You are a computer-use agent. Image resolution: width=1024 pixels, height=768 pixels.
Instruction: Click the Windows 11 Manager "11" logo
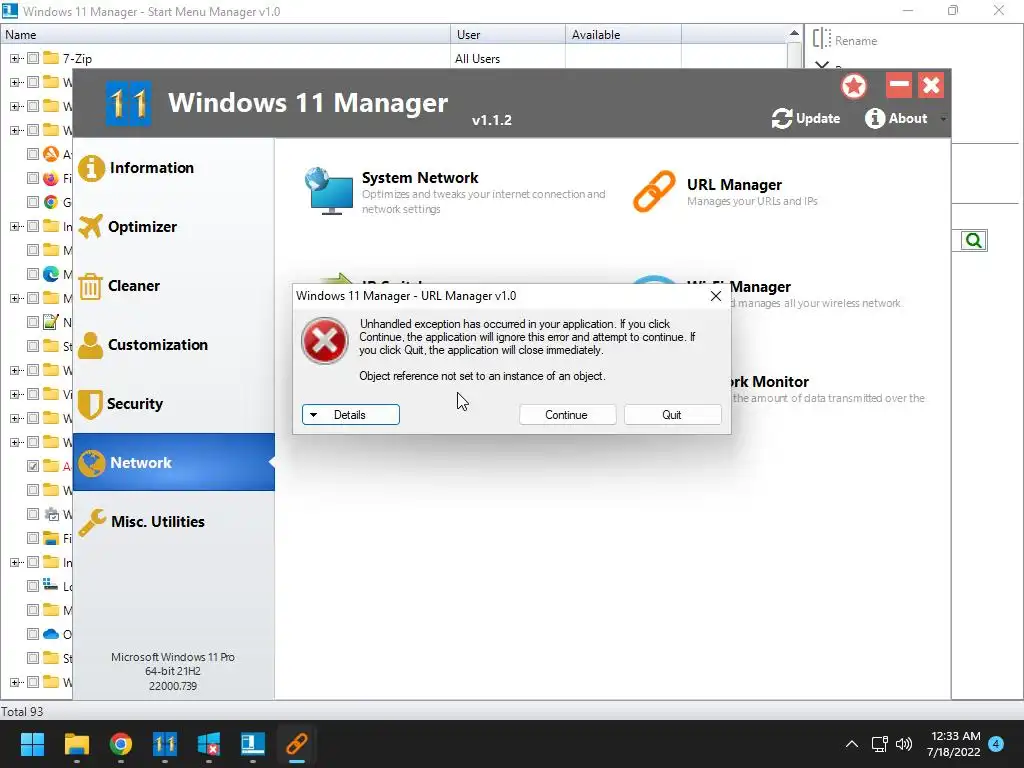coord(129,103)
